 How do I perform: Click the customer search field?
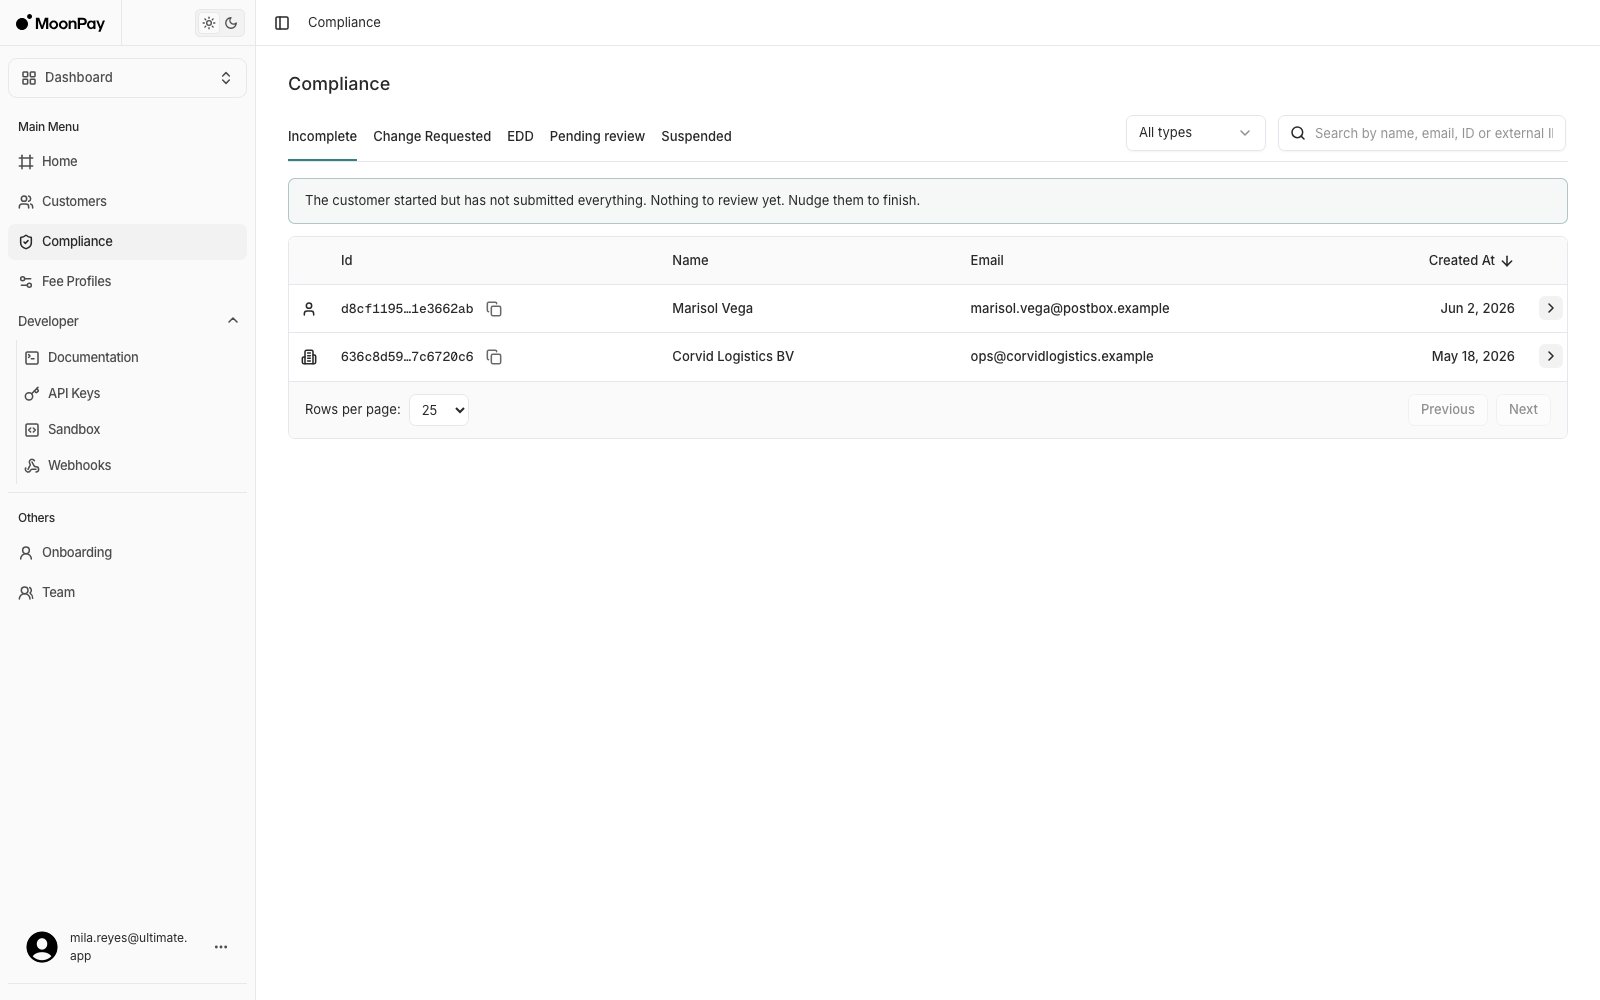1421,133
